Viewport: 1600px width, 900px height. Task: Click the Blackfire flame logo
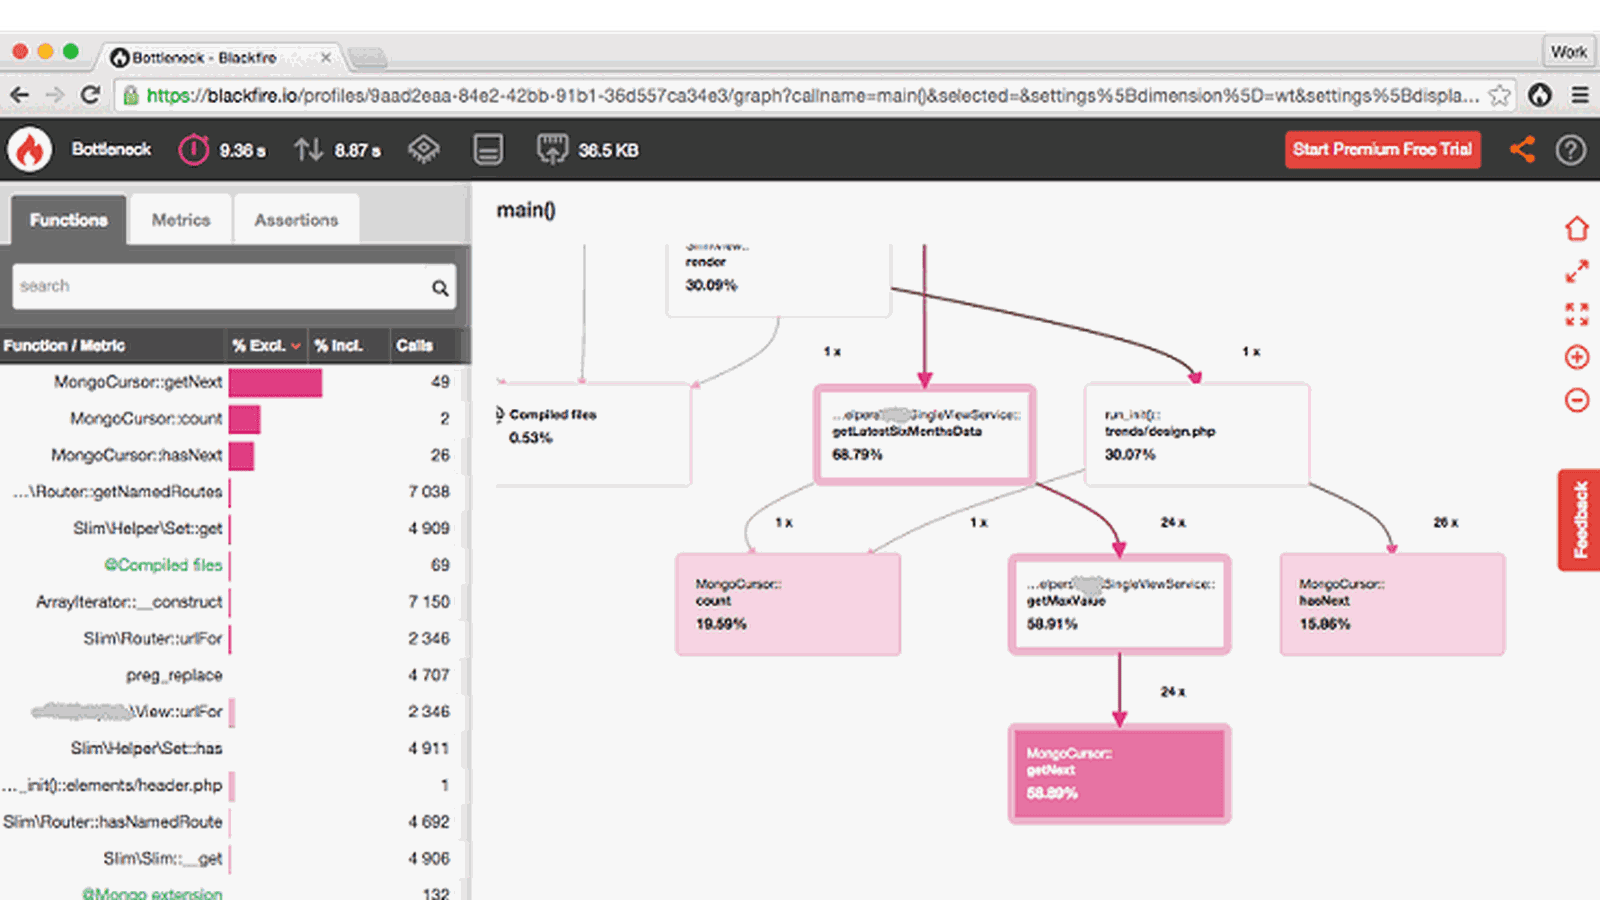click(30, 150)
